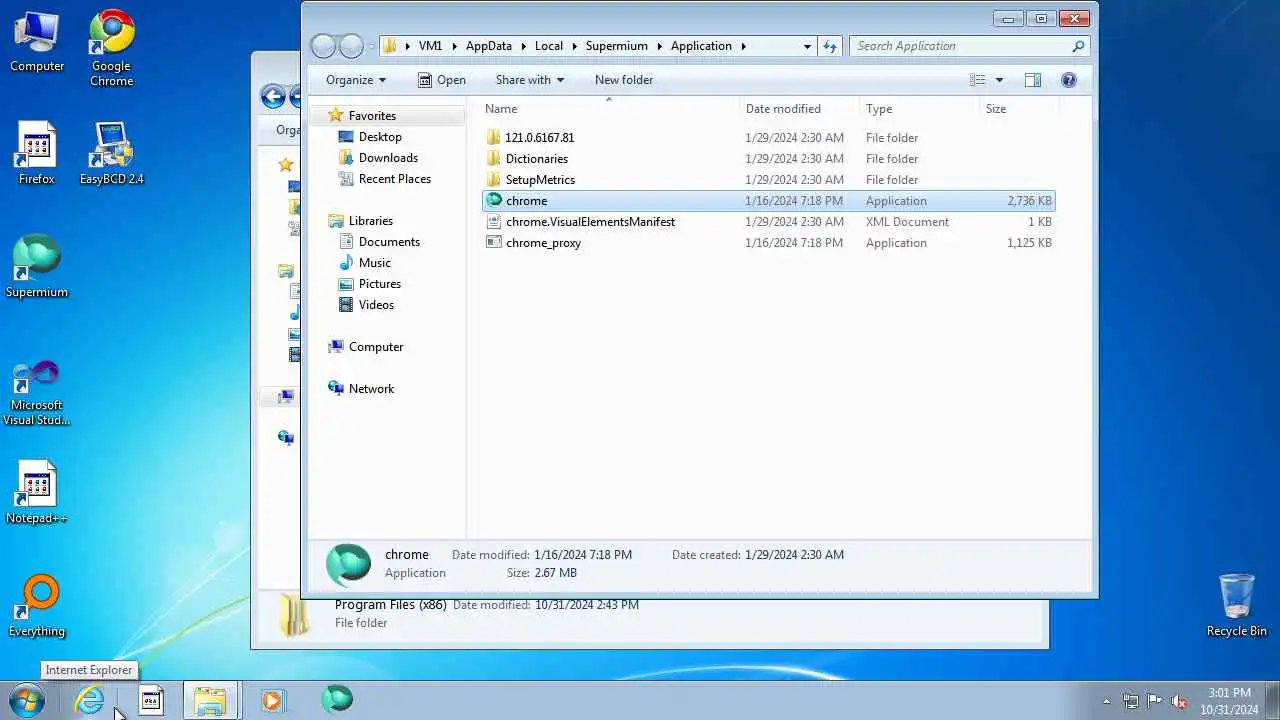Click the taskbar clock and date

[1229, 701]
